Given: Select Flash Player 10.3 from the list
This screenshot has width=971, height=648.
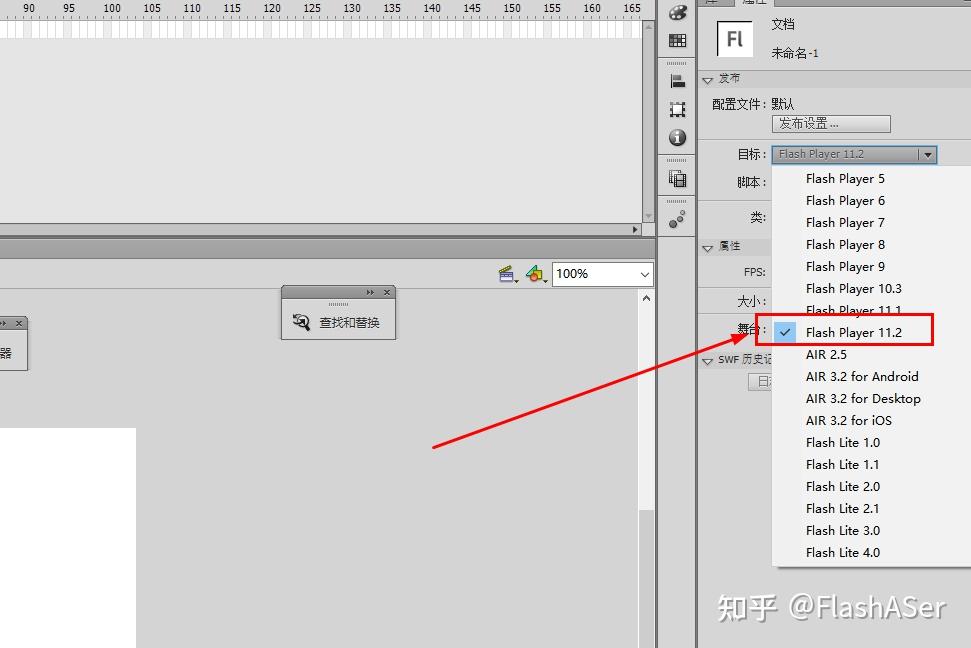Looking at the screenshot, I should pos(853,289).
